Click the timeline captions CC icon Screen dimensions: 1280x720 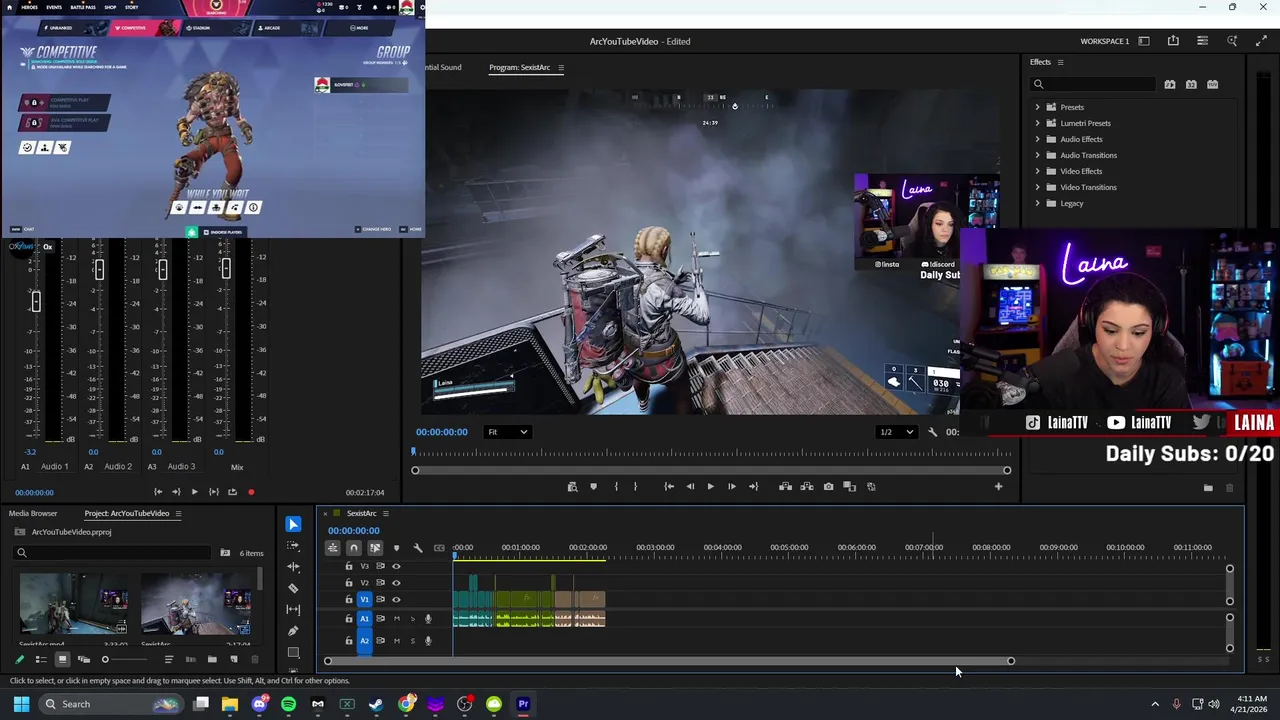[x=439, y=548]
